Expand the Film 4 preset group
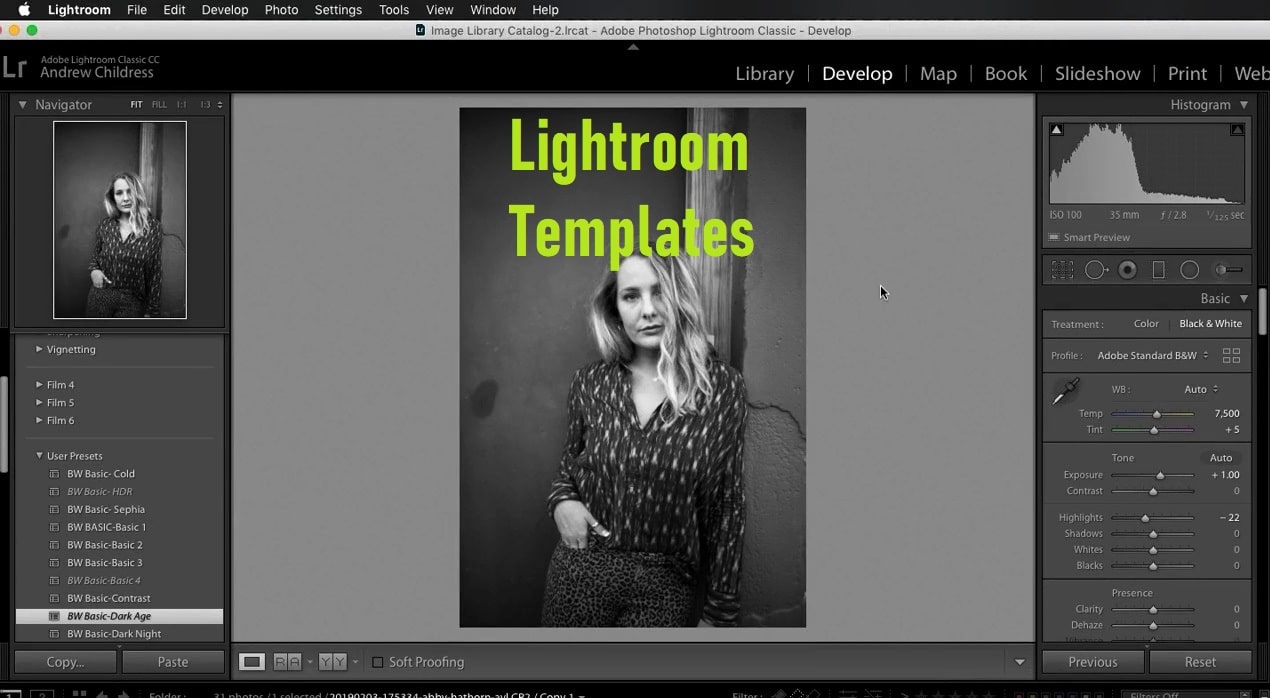The height and width of the screenshot is (698, 1270). 39,385
